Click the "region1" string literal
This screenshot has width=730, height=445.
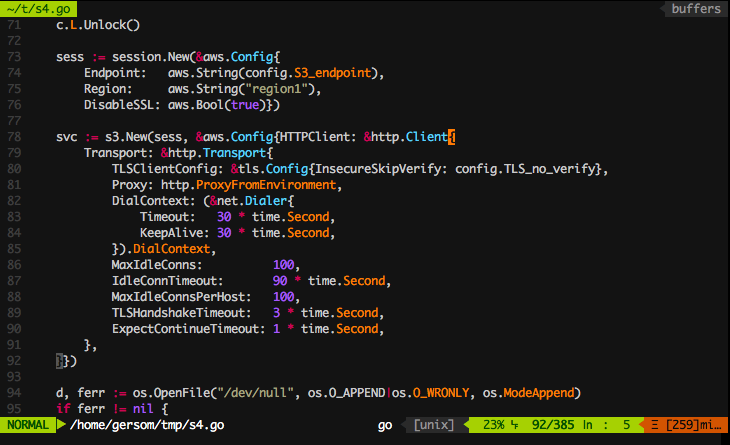click(276, 89)
